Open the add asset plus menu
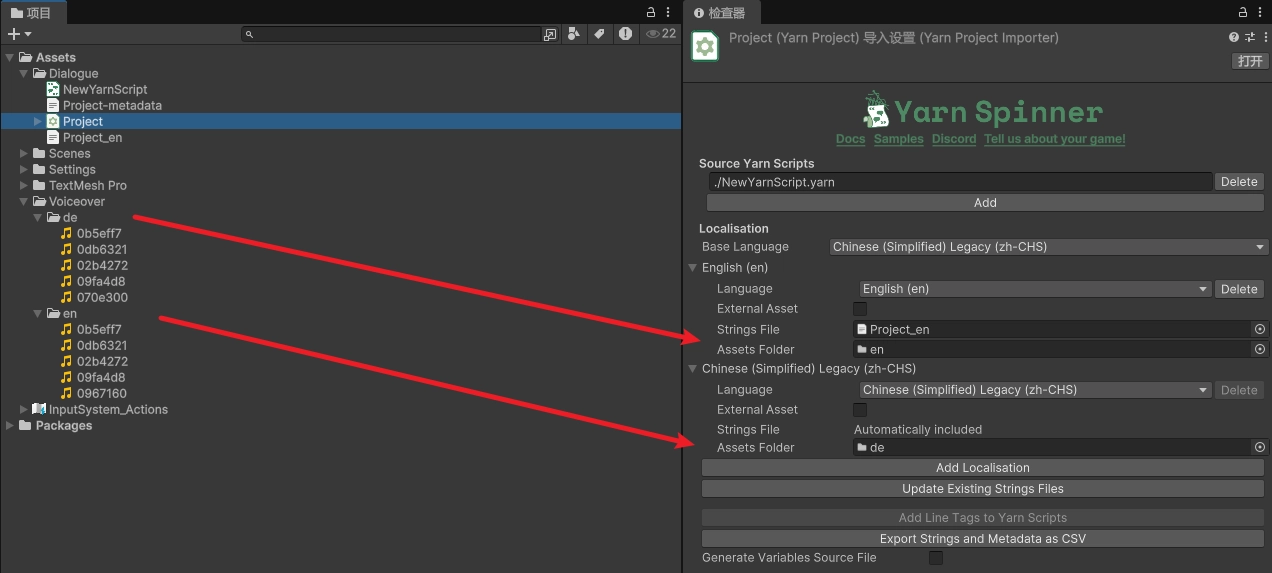 pos(19,34)
